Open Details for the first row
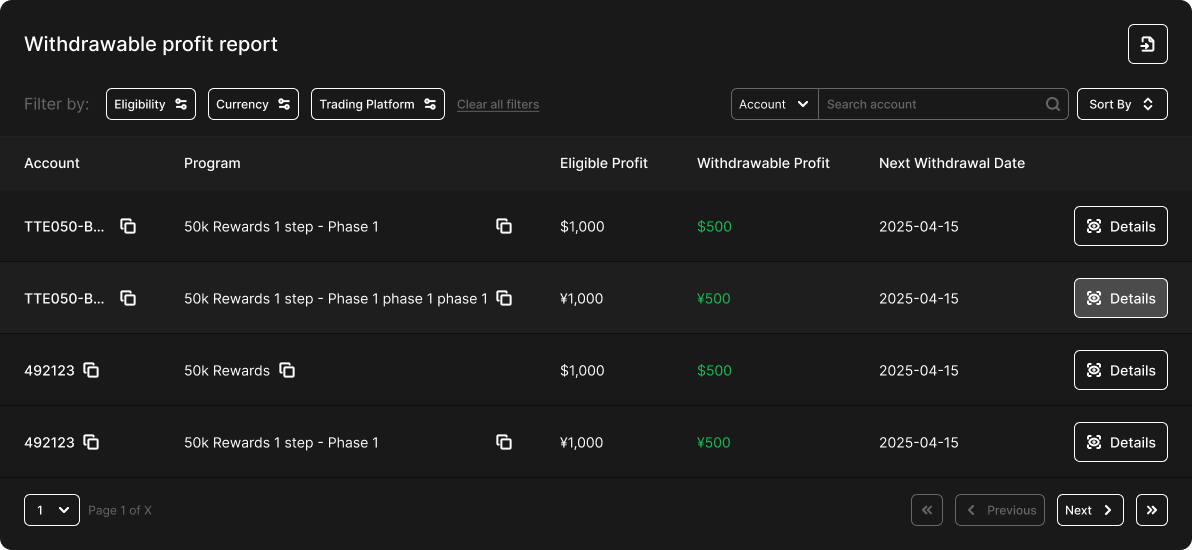 [x=1120, y=226]
